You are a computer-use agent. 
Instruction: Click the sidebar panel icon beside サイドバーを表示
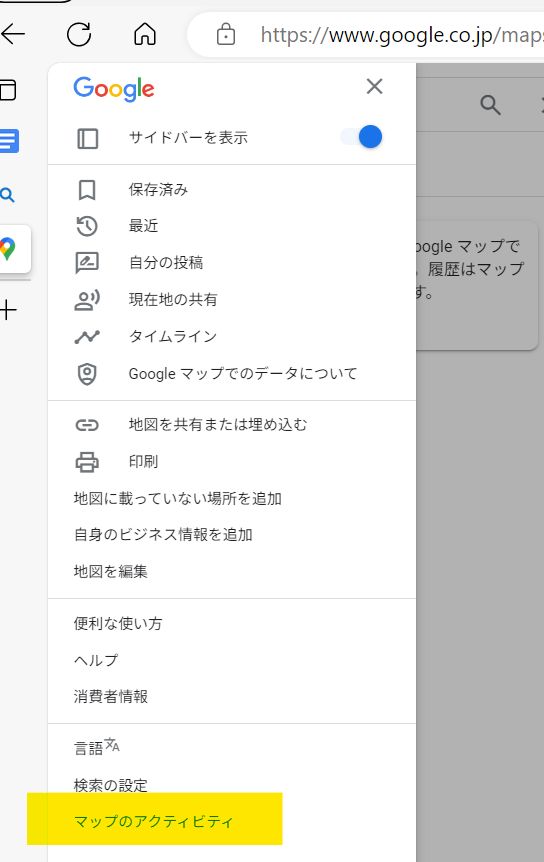click(x=87, y=139)
